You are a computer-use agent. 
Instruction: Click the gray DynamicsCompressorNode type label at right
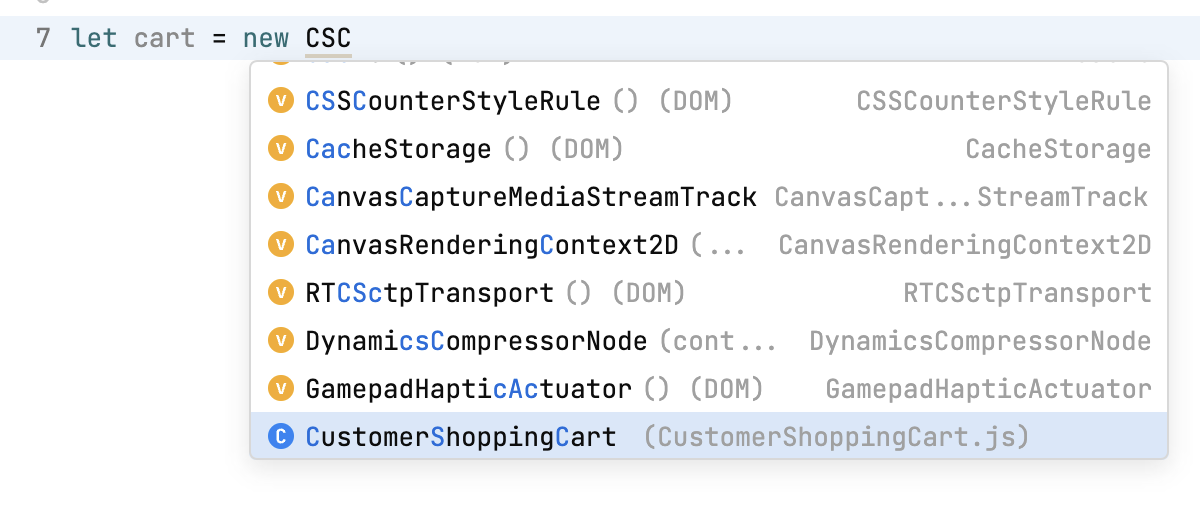tap(980, 341)
